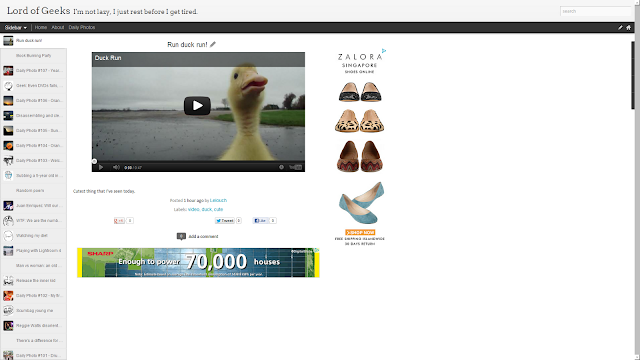
Task: Click thumbnail of Daily Photo #102 post
Action: [x=8, y=296]
